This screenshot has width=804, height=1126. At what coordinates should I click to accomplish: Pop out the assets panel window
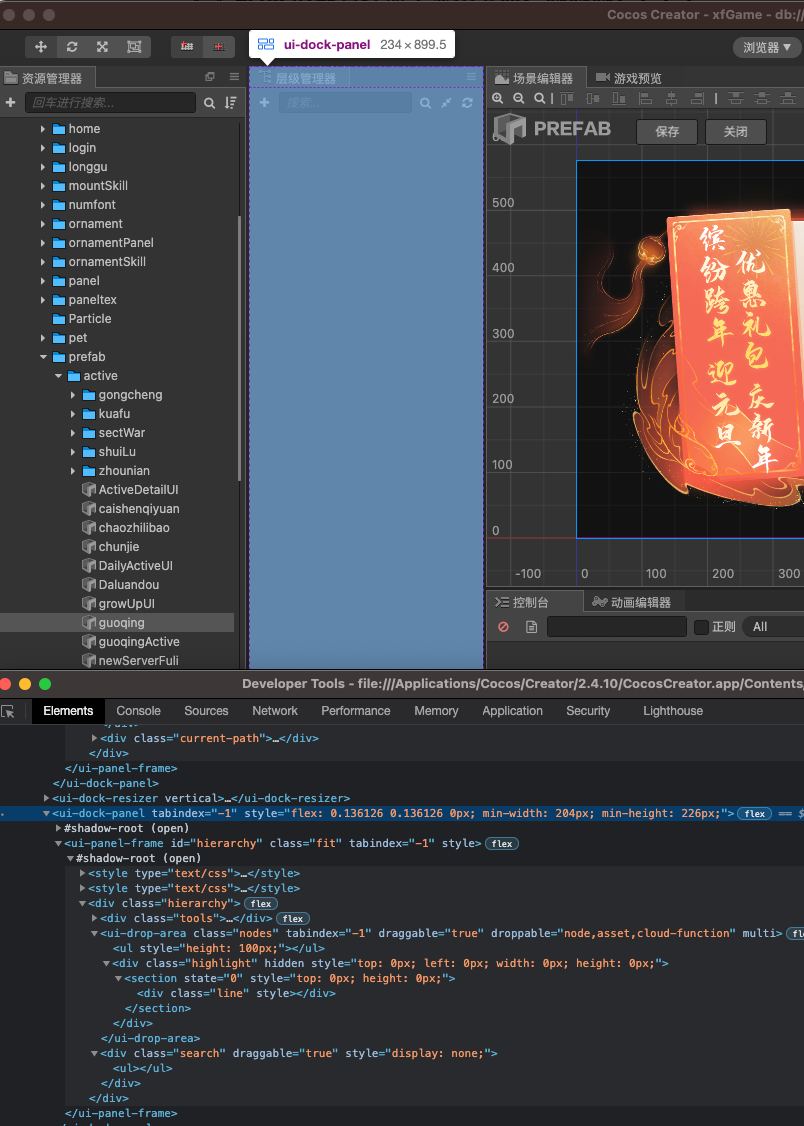tap(210, 77)
